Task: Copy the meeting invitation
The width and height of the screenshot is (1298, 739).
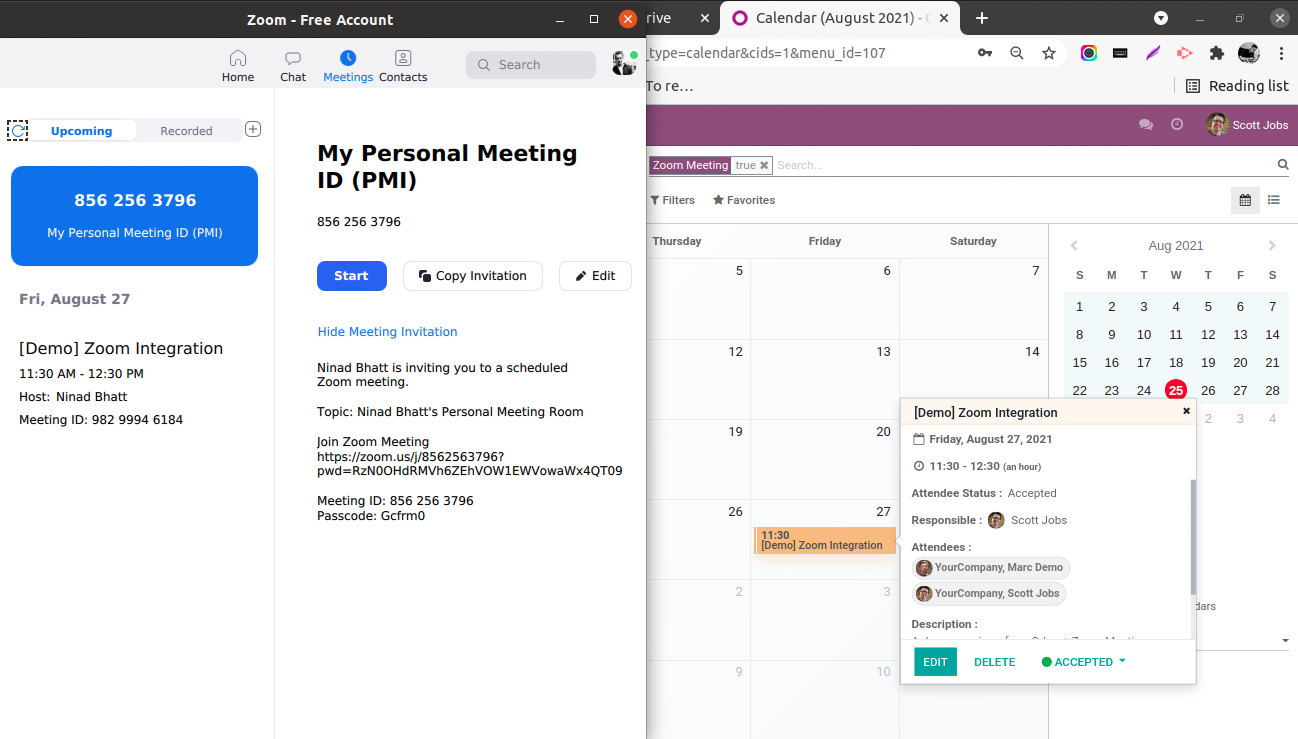Action: click(x=473, y=276)
